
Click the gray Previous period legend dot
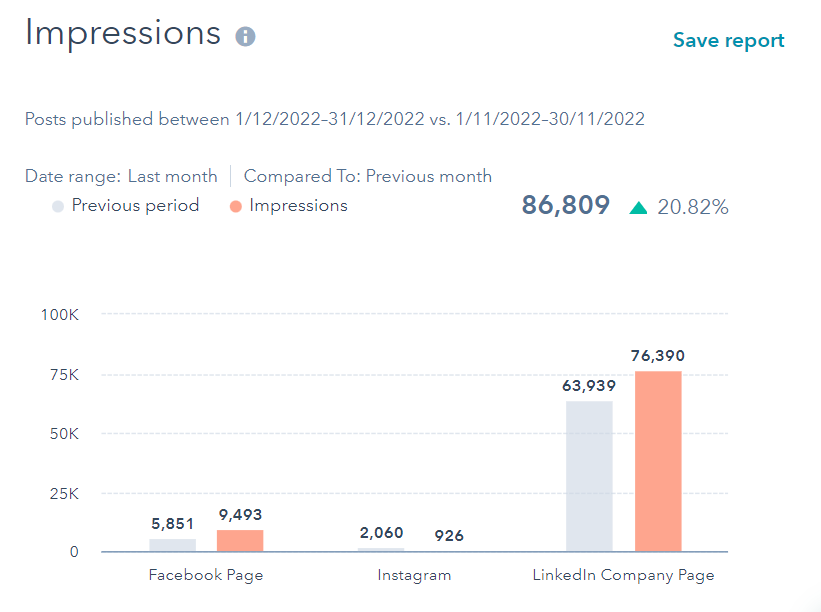[57, 206]
